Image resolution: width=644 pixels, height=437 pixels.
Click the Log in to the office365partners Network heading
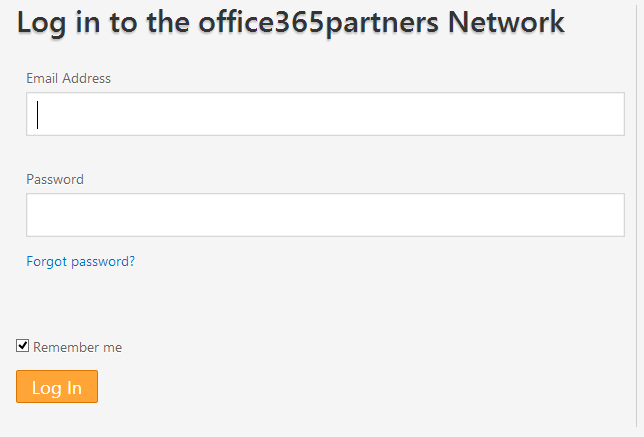click(291, 23)
